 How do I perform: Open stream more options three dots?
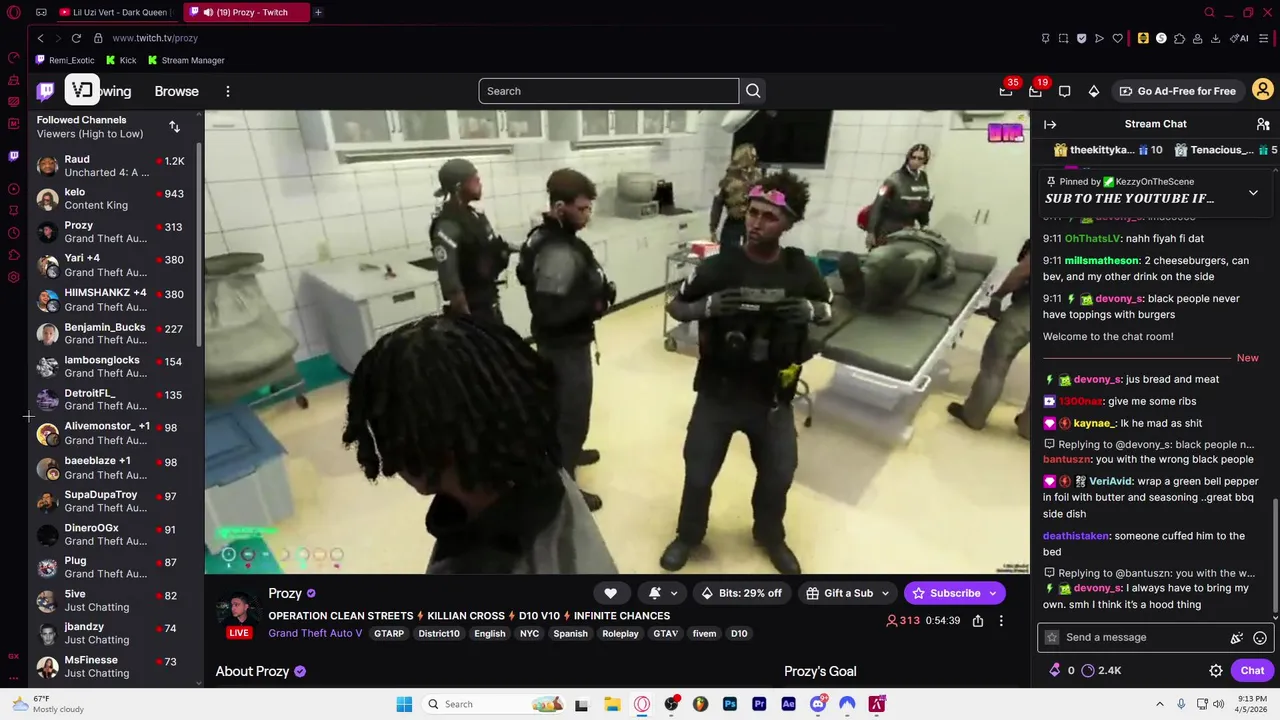tap(1001, 621)
